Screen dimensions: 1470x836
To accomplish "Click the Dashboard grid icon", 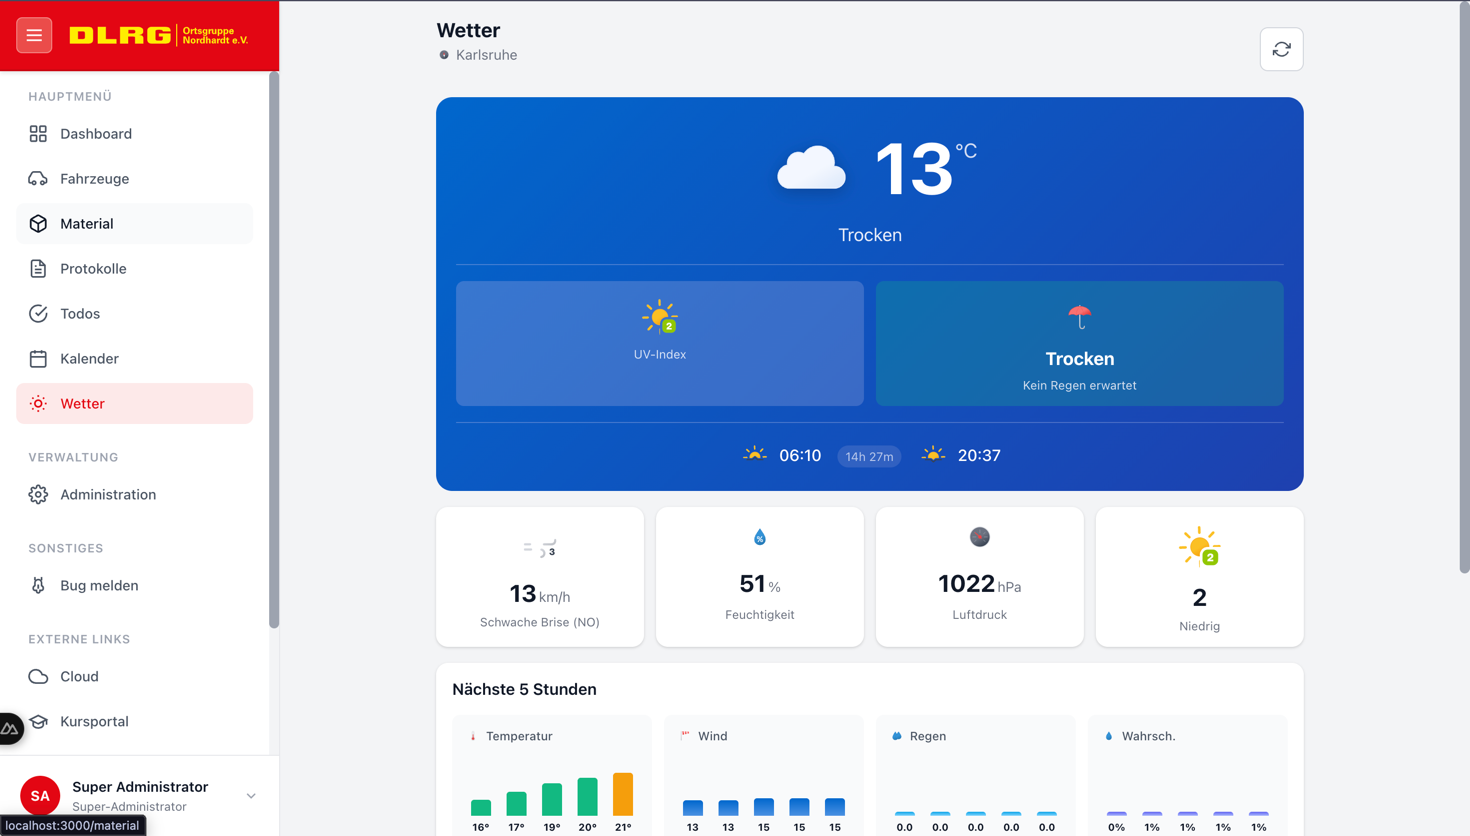I will pos(38,134).
